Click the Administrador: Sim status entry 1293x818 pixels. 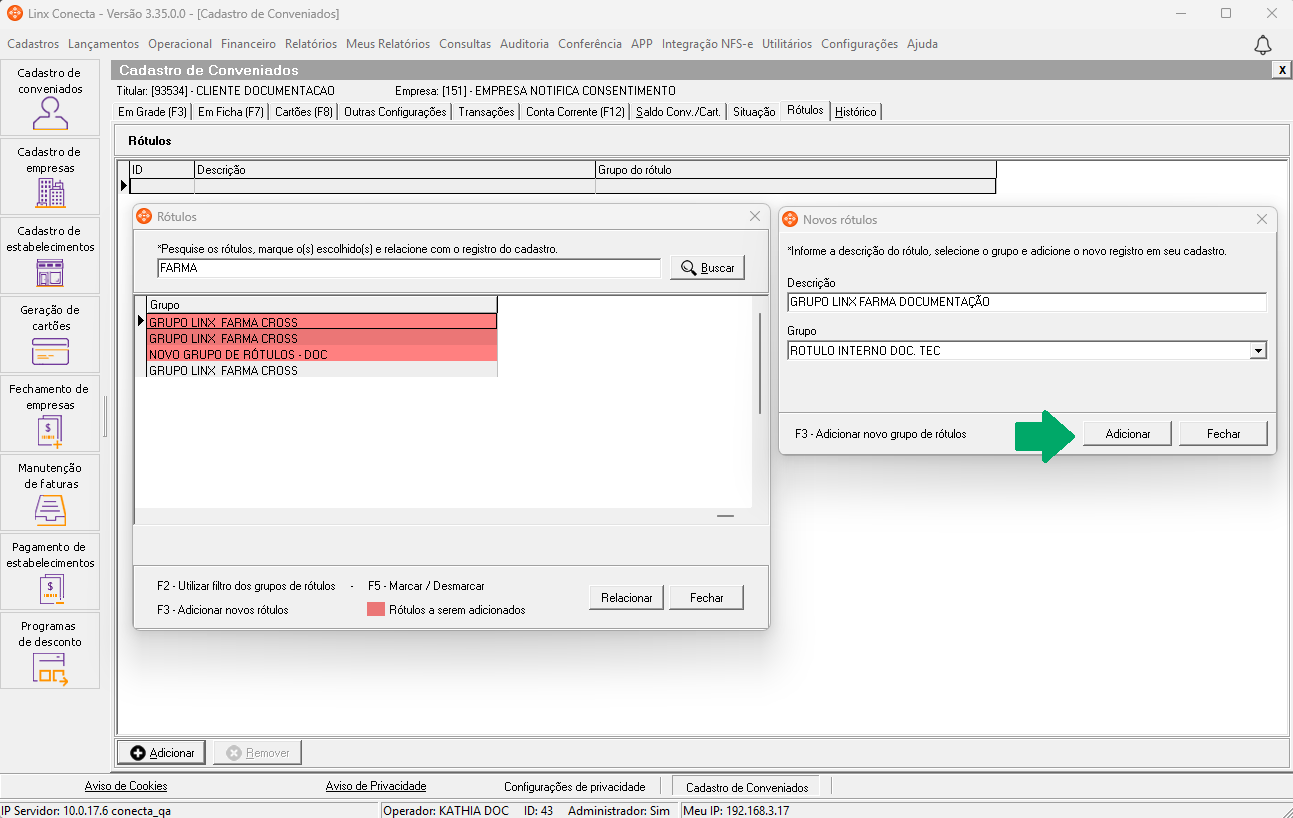[x=619, y=811]
